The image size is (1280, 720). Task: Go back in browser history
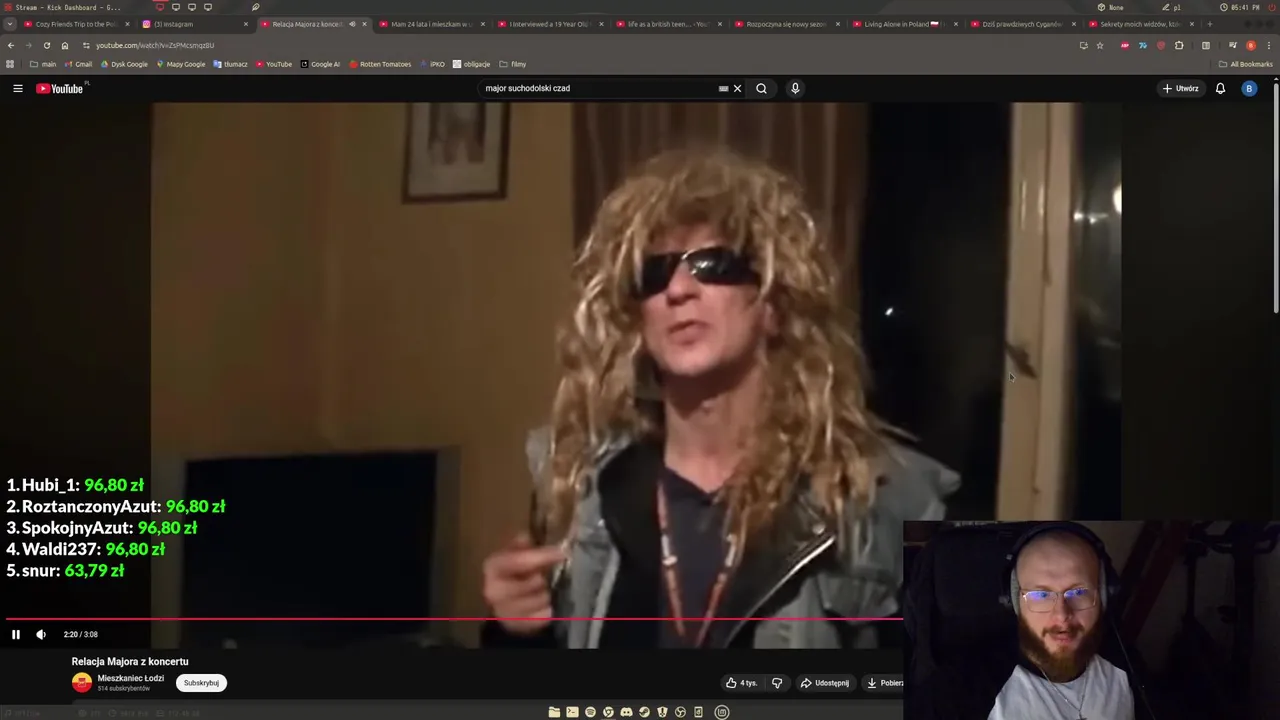click(11, 45)
